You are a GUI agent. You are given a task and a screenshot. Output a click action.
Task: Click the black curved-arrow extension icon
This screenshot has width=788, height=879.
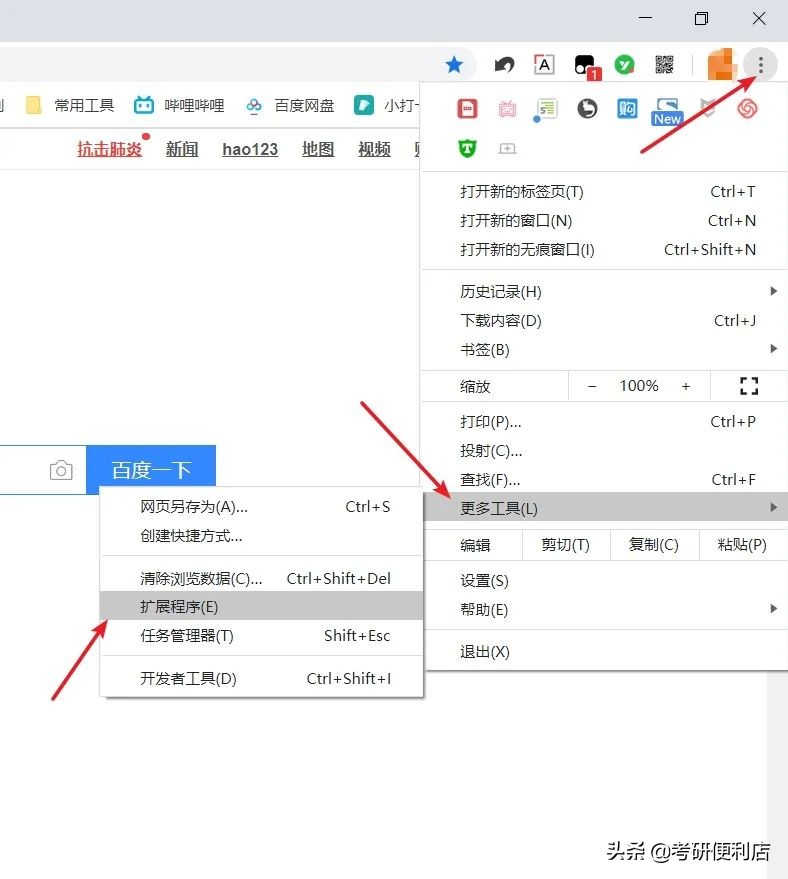click(x=504, y=65)
